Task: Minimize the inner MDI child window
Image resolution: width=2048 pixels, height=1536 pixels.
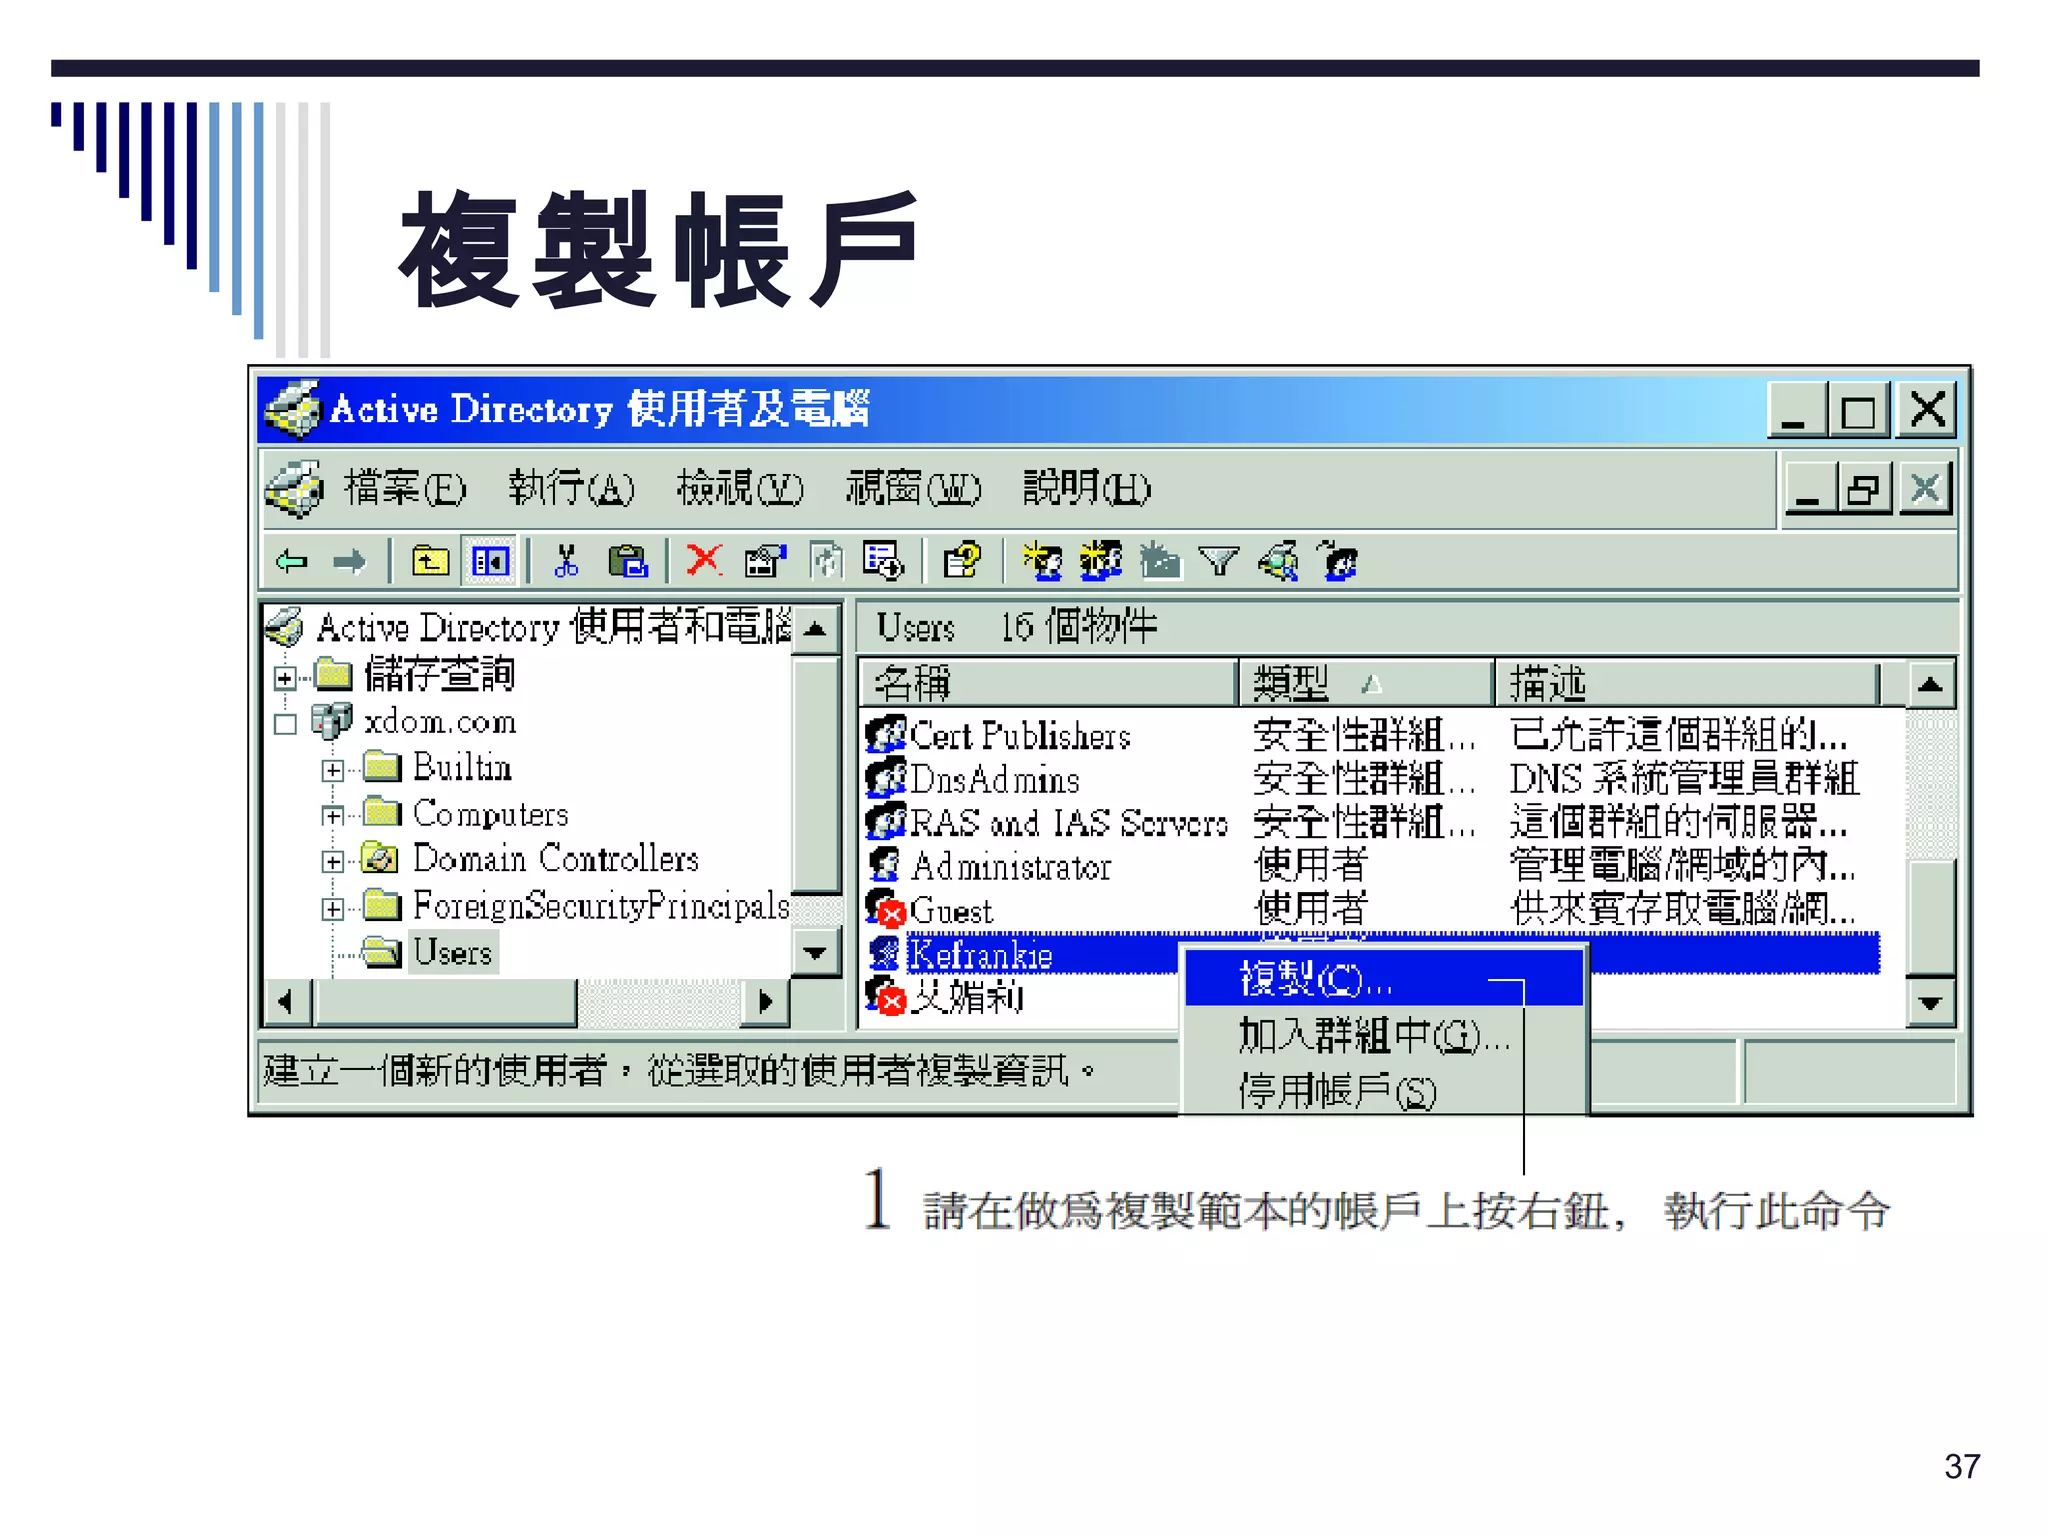Action: pyautogui.click(x=1810, y=490)
